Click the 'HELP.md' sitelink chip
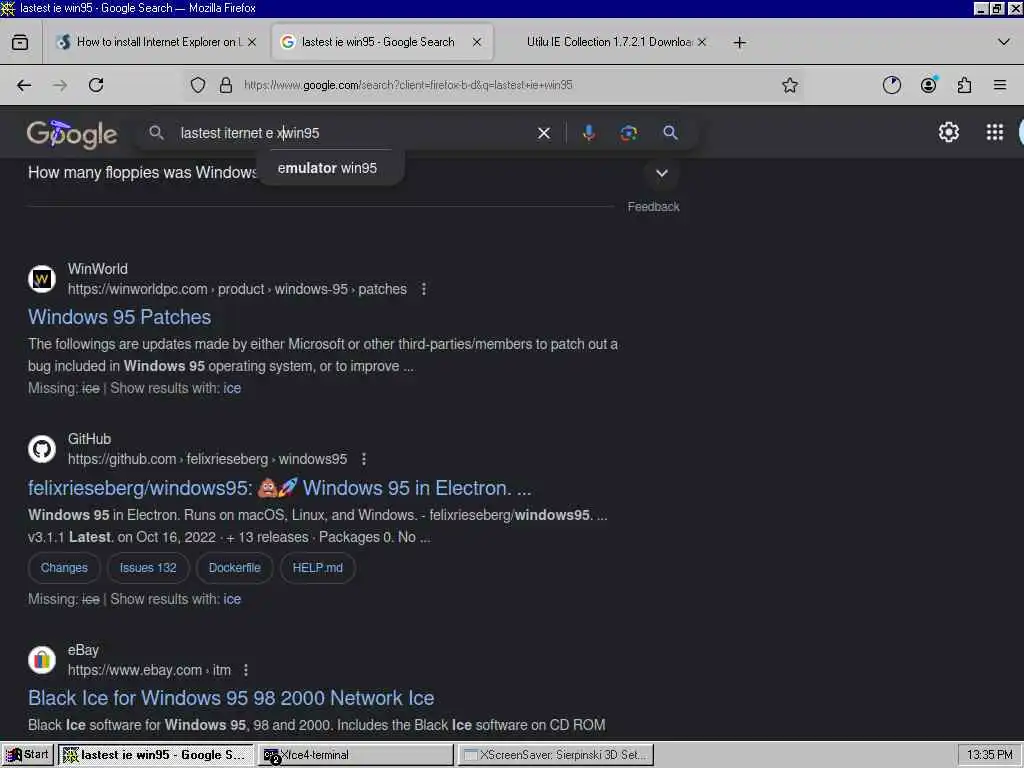This screenshot has width=1024, height=768. click(x=317, y=568)
